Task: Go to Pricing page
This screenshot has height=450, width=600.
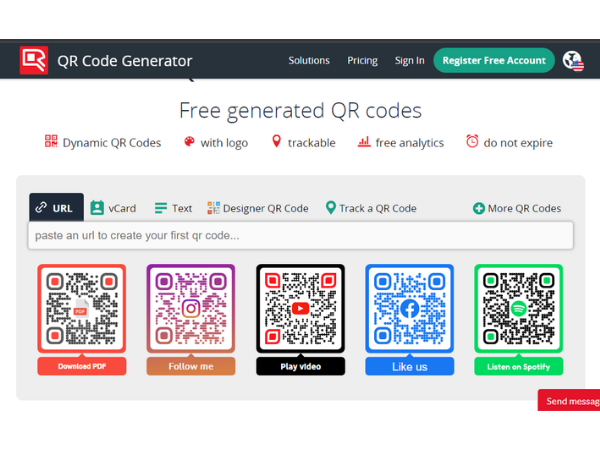Action: (362, 60)
